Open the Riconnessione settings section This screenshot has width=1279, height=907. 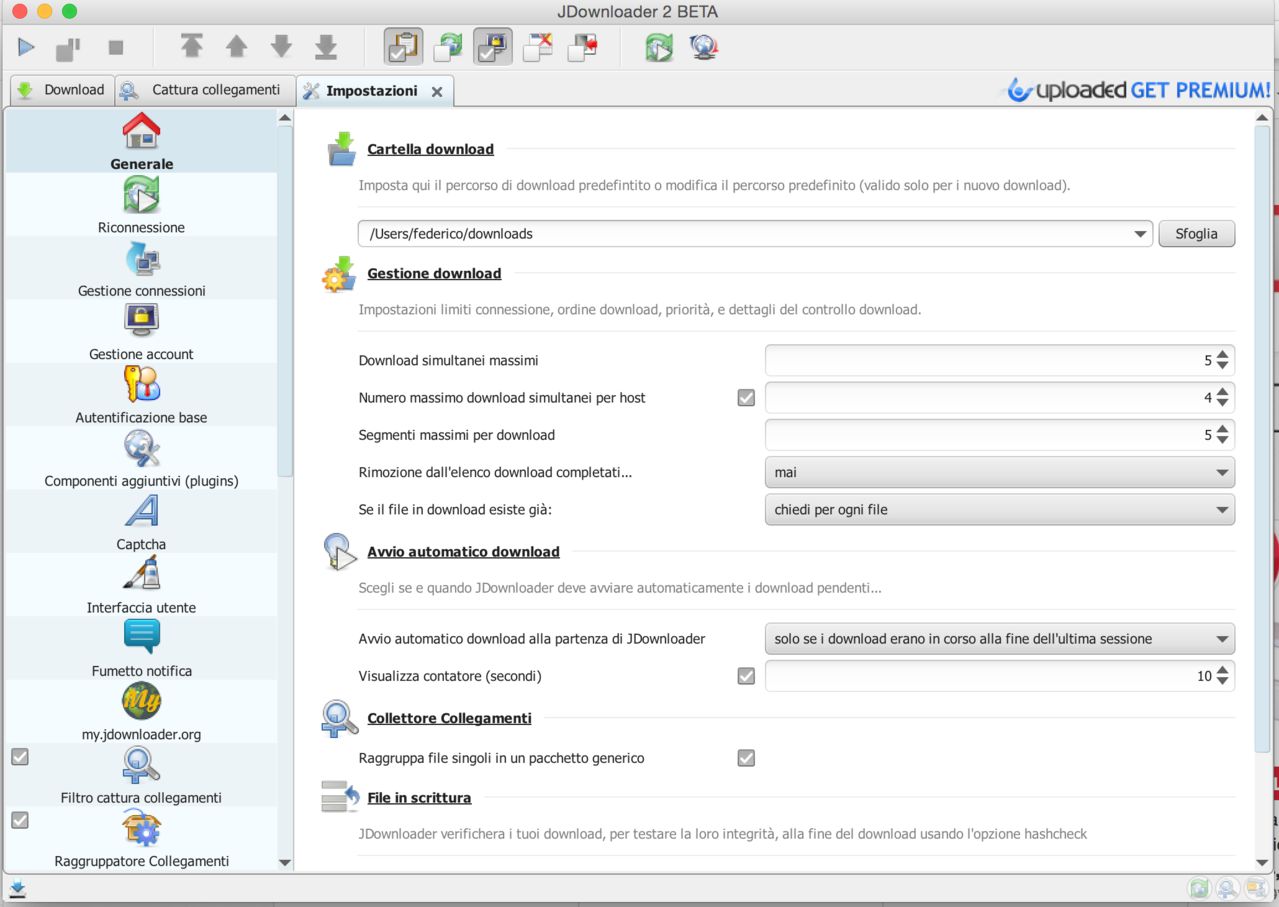click(x=141, y=204)
